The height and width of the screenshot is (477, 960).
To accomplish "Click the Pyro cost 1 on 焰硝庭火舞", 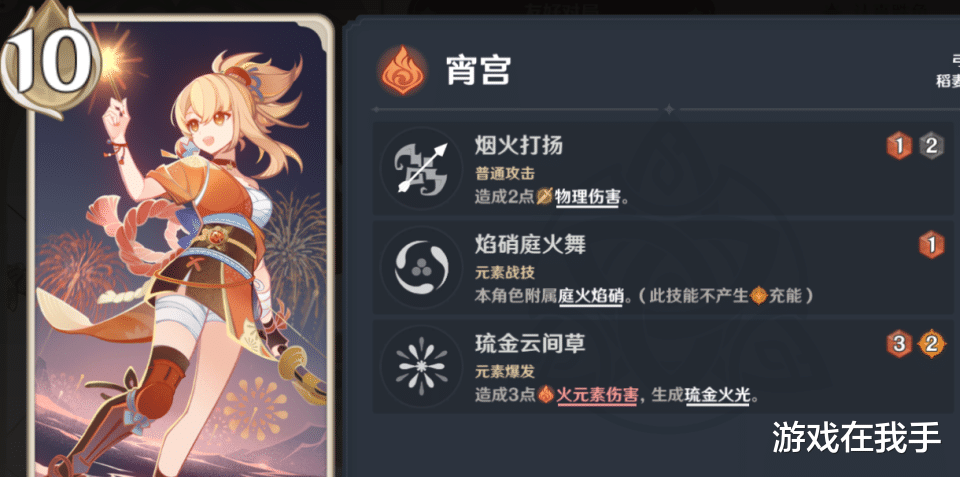I will (x=931, y=246).
